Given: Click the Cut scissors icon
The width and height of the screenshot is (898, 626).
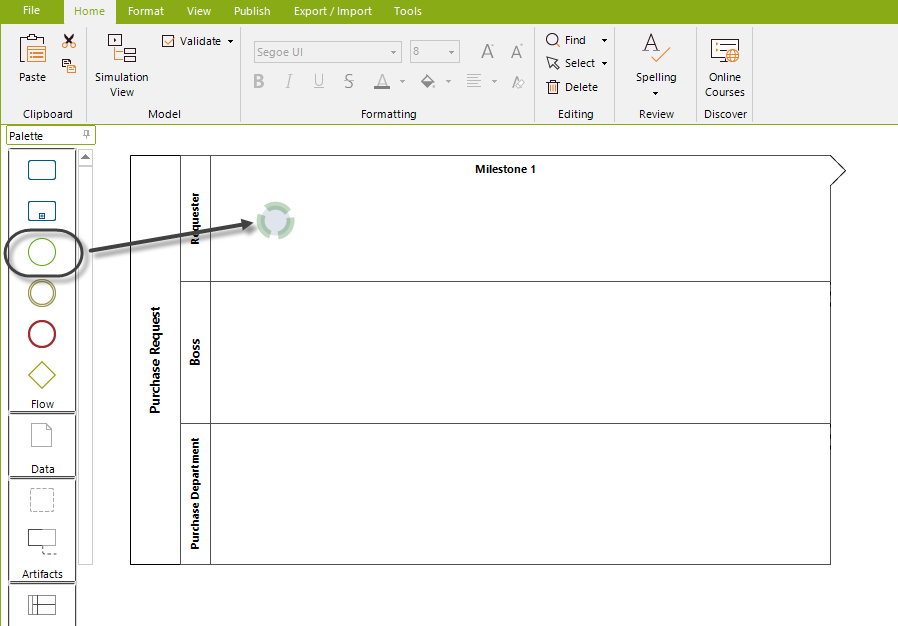Looking at the screenshot, I should pyautogui.click(x=69, y=41).
